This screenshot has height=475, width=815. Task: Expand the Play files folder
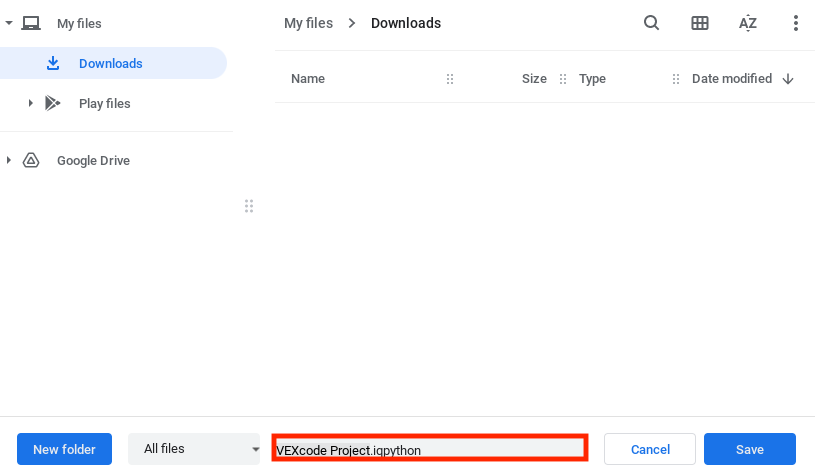(x=31, y=103)
